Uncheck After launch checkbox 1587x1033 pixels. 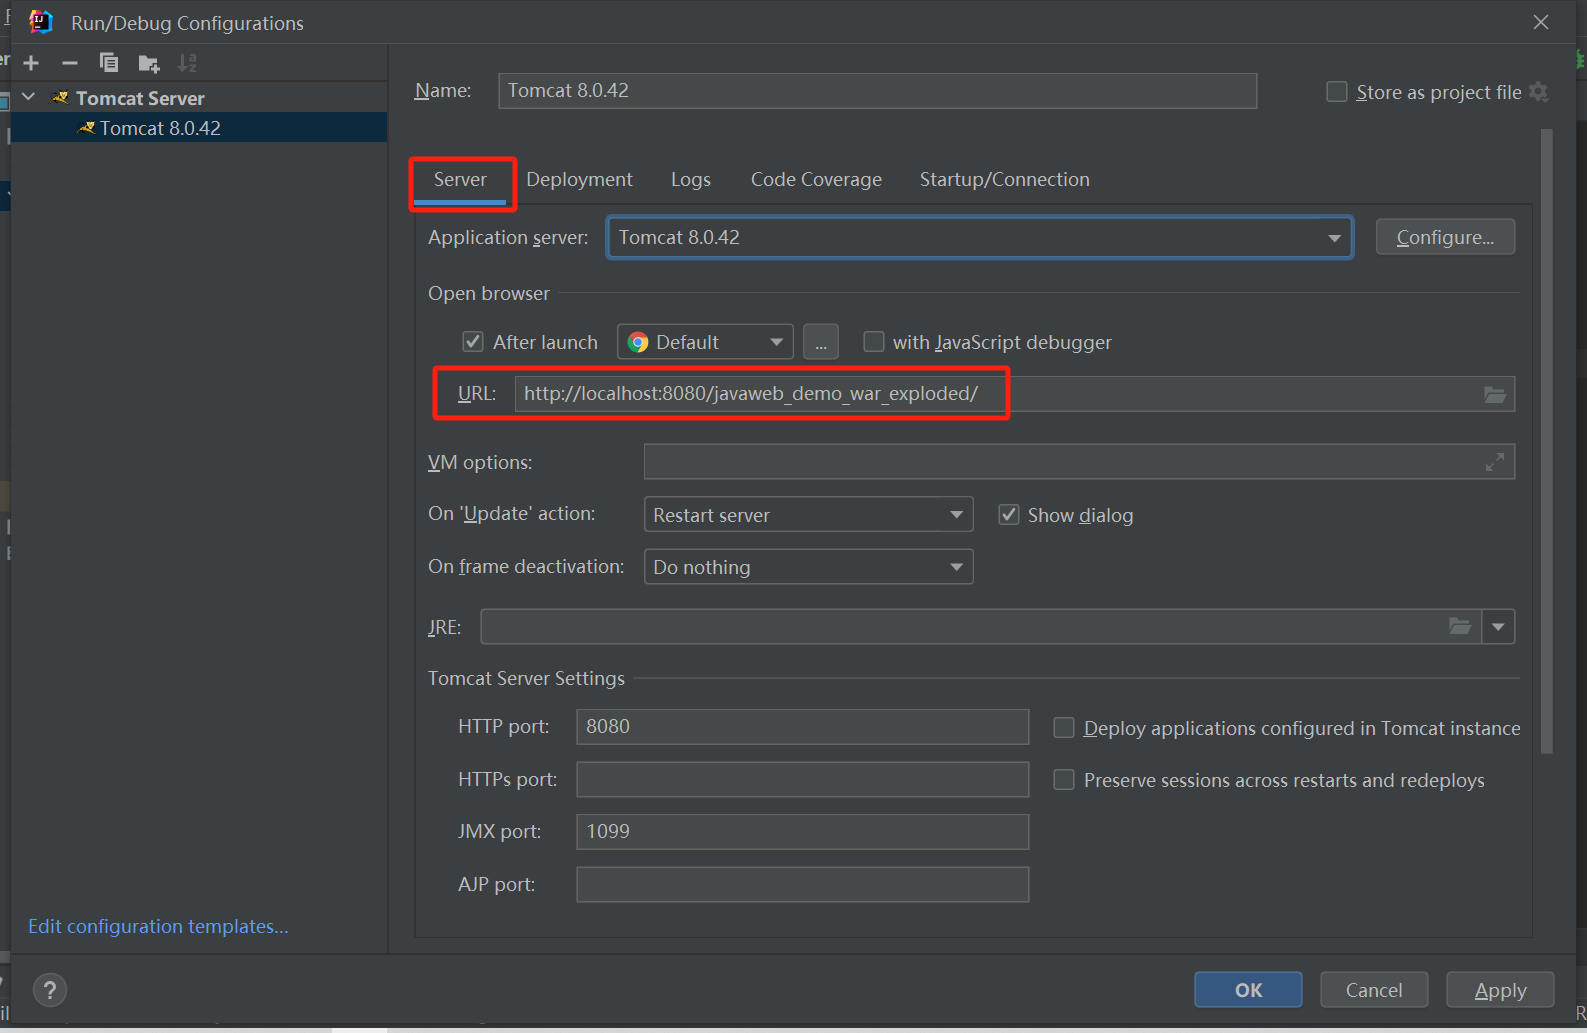click(473, 342)
